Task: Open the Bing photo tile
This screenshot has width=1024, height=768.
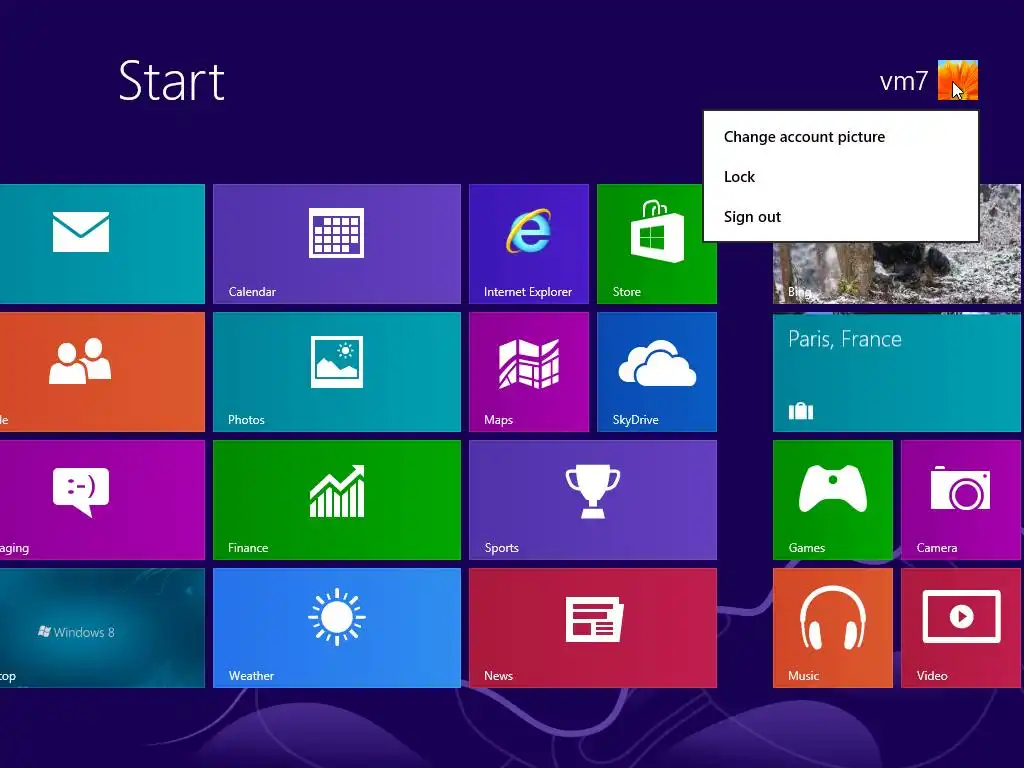Action: [897, 273]
